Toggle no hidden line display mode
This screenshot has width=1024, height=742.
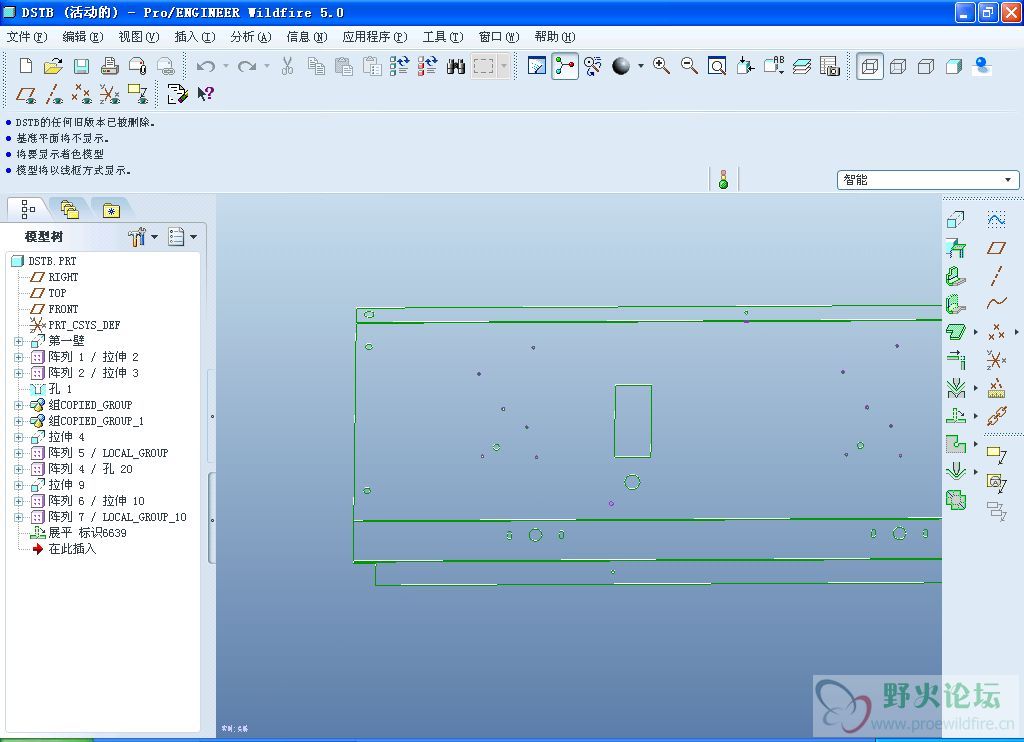point(926,66)
